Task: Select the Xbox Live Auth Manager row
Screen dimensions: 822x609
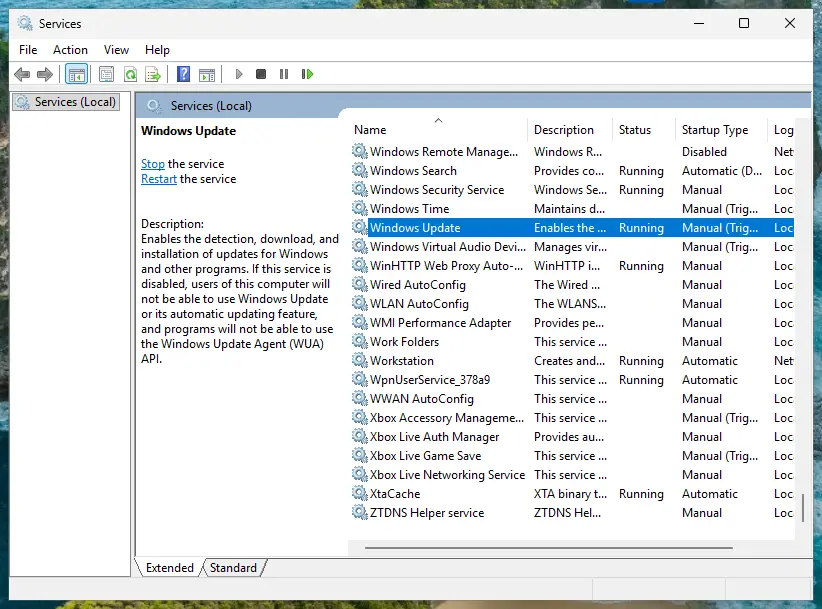Action: (x=571, y=437)
